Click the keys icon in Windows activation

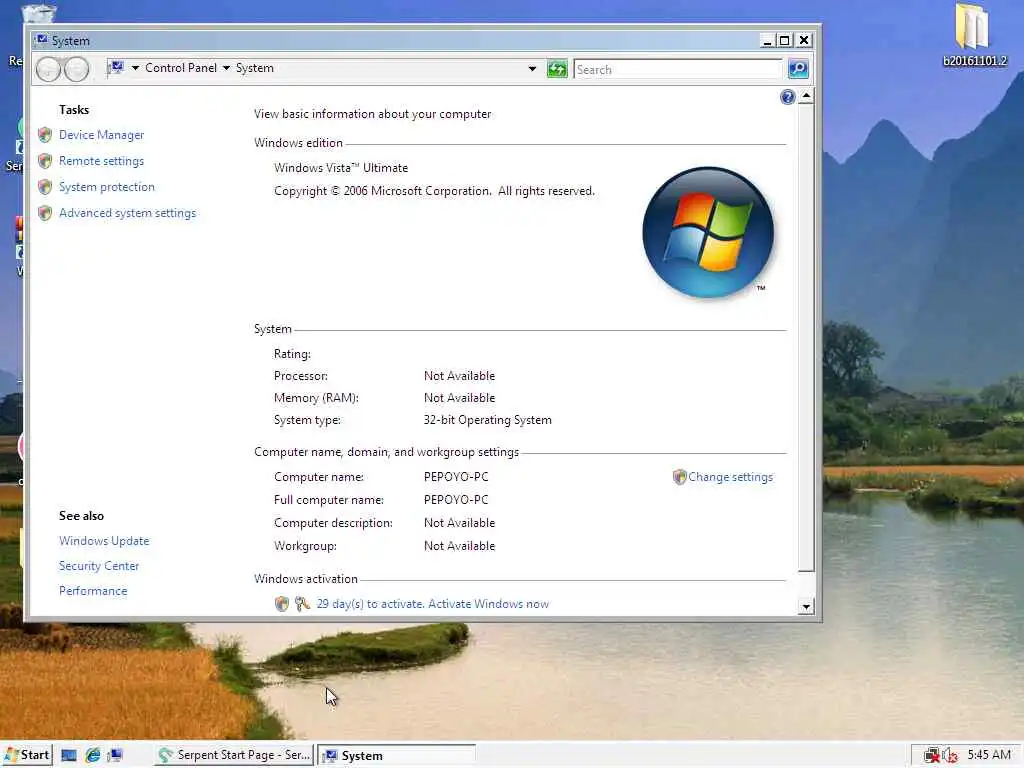(302, 603)
